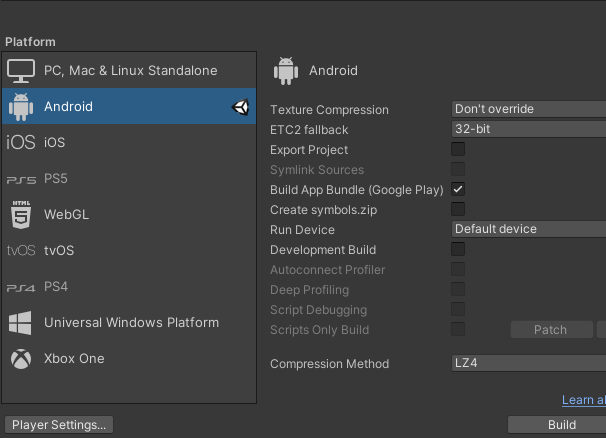Click the ETC2 fallback label
This screenshot has height=438, width=606.
pos(309,130)
